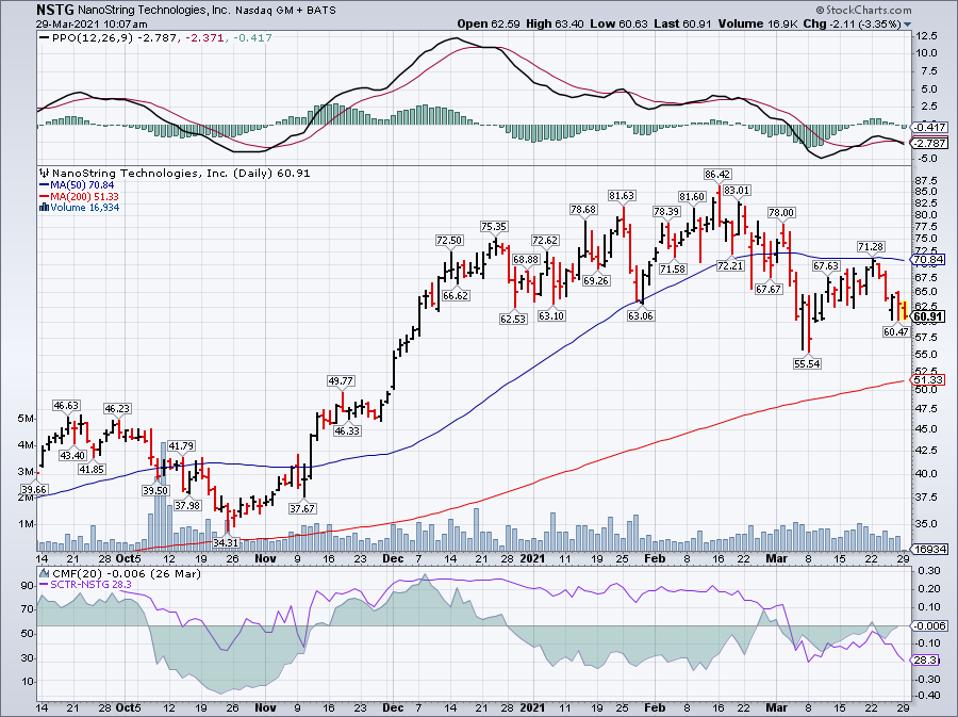Click the 37.67 price label
The height and width of the screenshot is (717, 958).
(302, 508)
